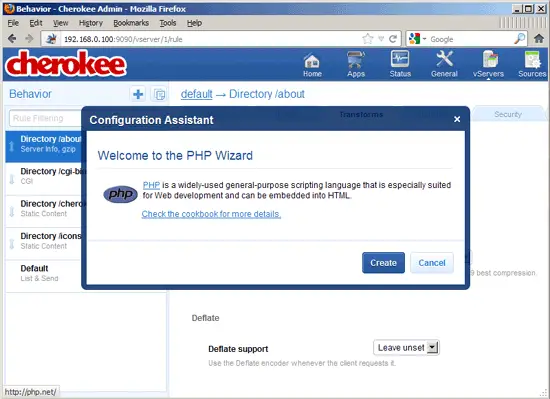Open the Bookmarks menu
550x399 pixels.
(131, 23)
